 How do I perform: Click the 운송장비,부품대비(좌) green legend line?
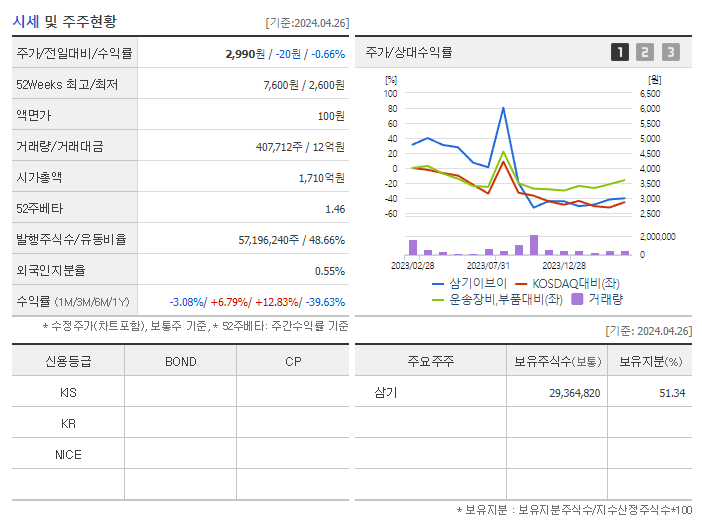pyautogui.click(x=438, y=300)
